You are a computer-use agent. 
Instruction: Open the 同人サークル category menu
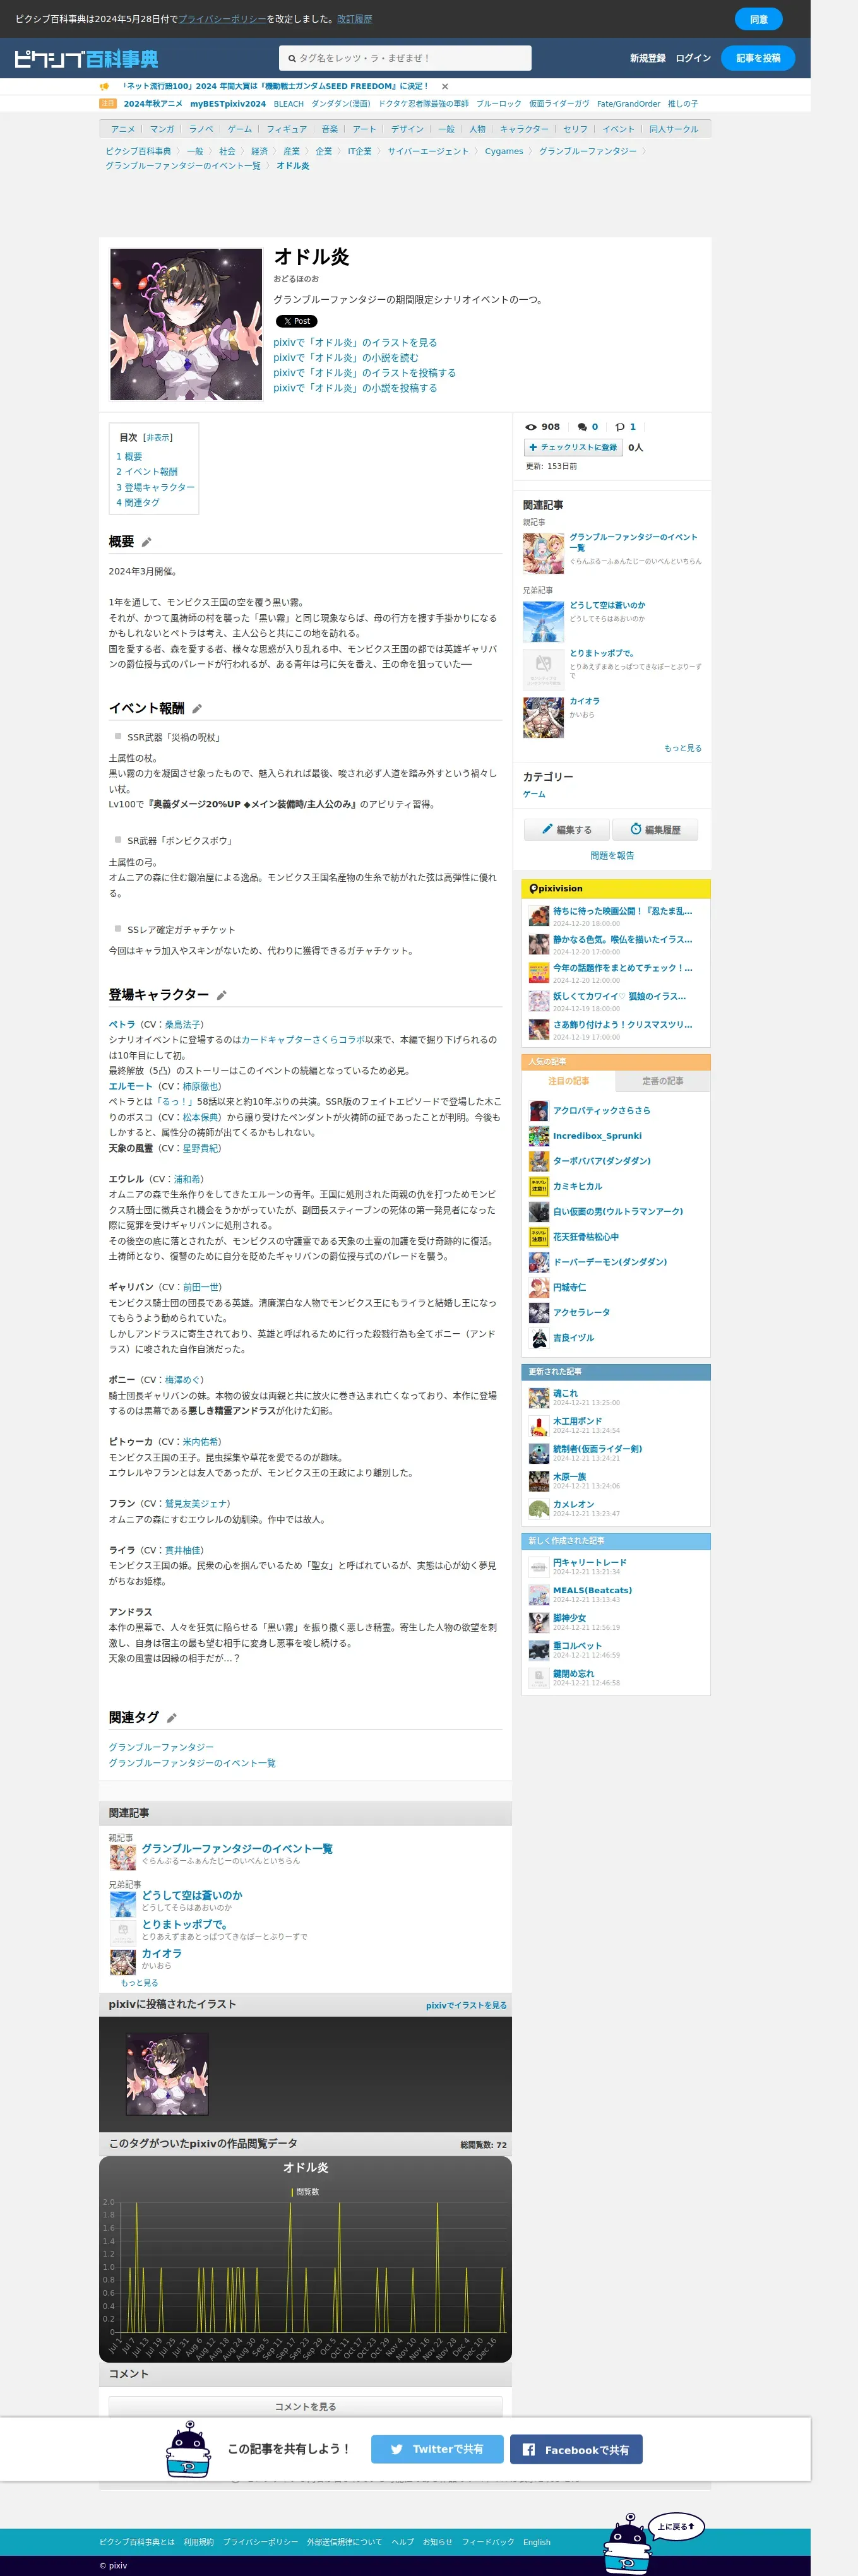point(673,129)
